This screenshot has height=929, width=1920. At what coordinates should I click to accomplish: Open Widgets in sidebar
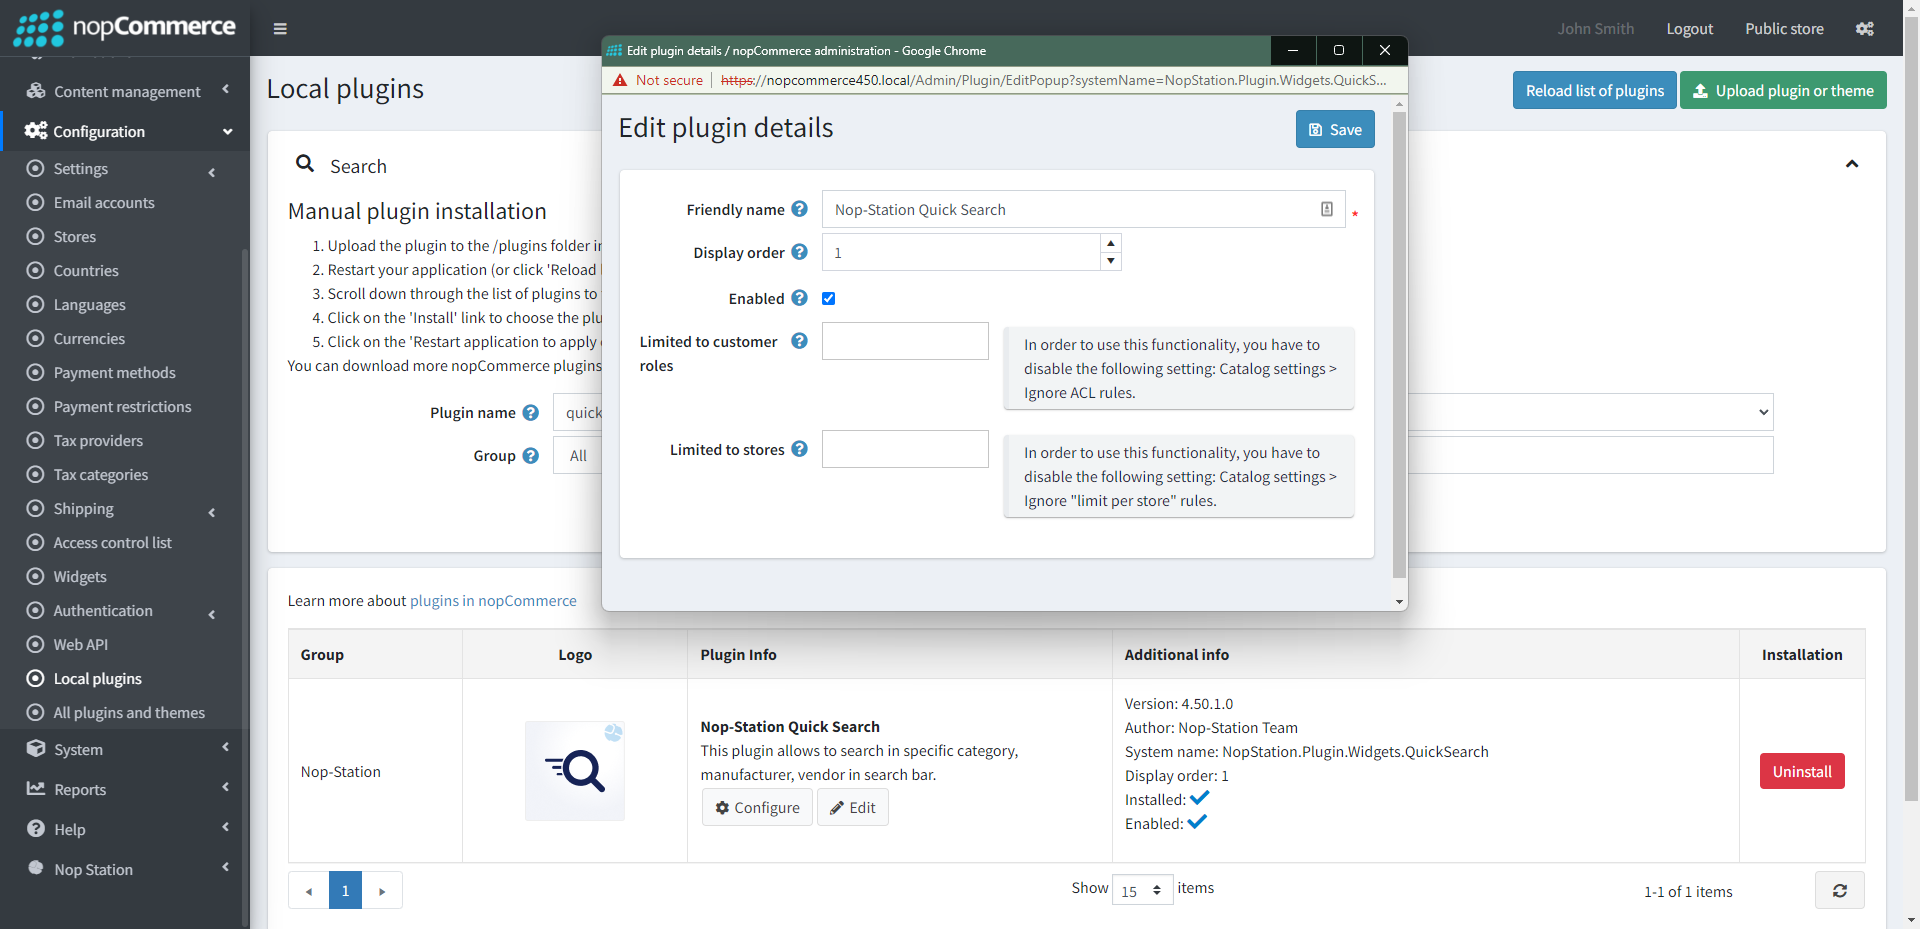point(80,577)
